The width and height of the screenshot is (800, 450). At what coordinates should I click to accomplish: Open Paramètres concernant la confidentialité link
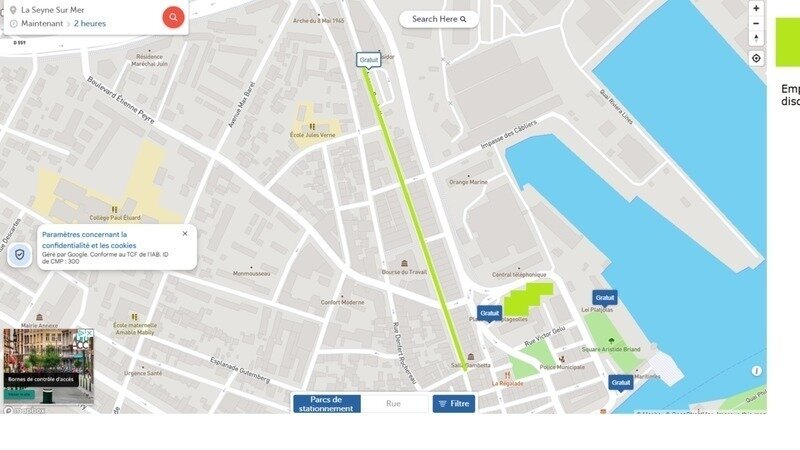[x=89, y=240]
